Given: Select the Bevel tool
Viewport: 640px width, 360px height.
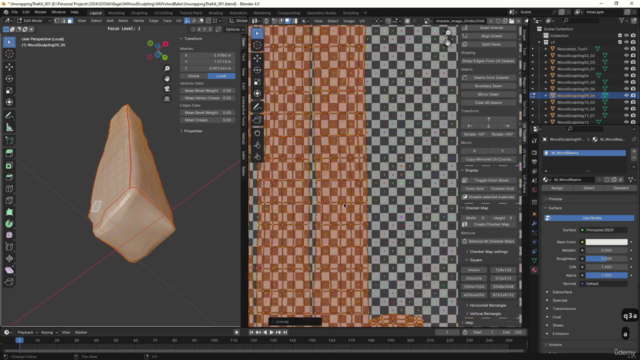Looking at the screenshot, I should tap(9, 177).
